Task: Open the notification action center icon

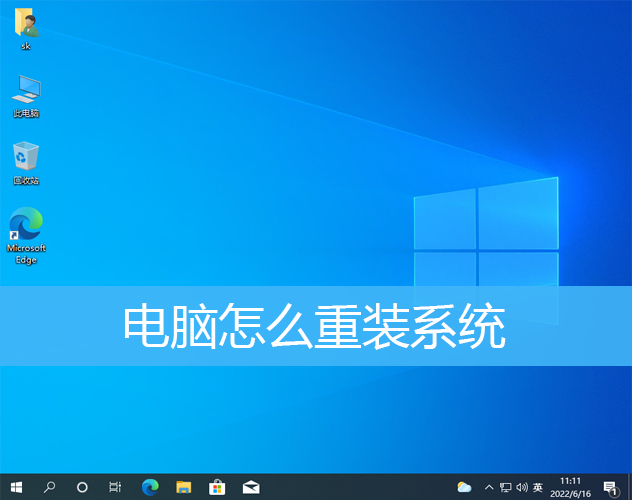Action: [610, 487]
